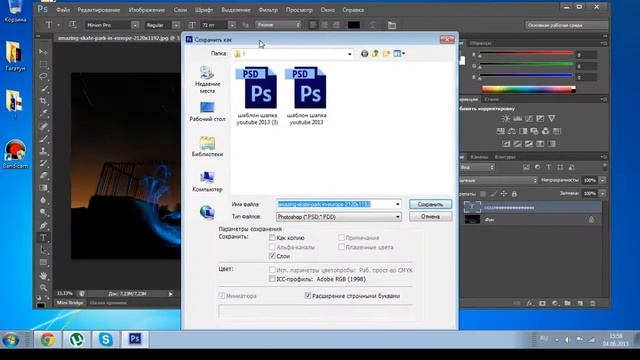Select the Crop tool
Screen dimensions: 640x360
(43, 101)
